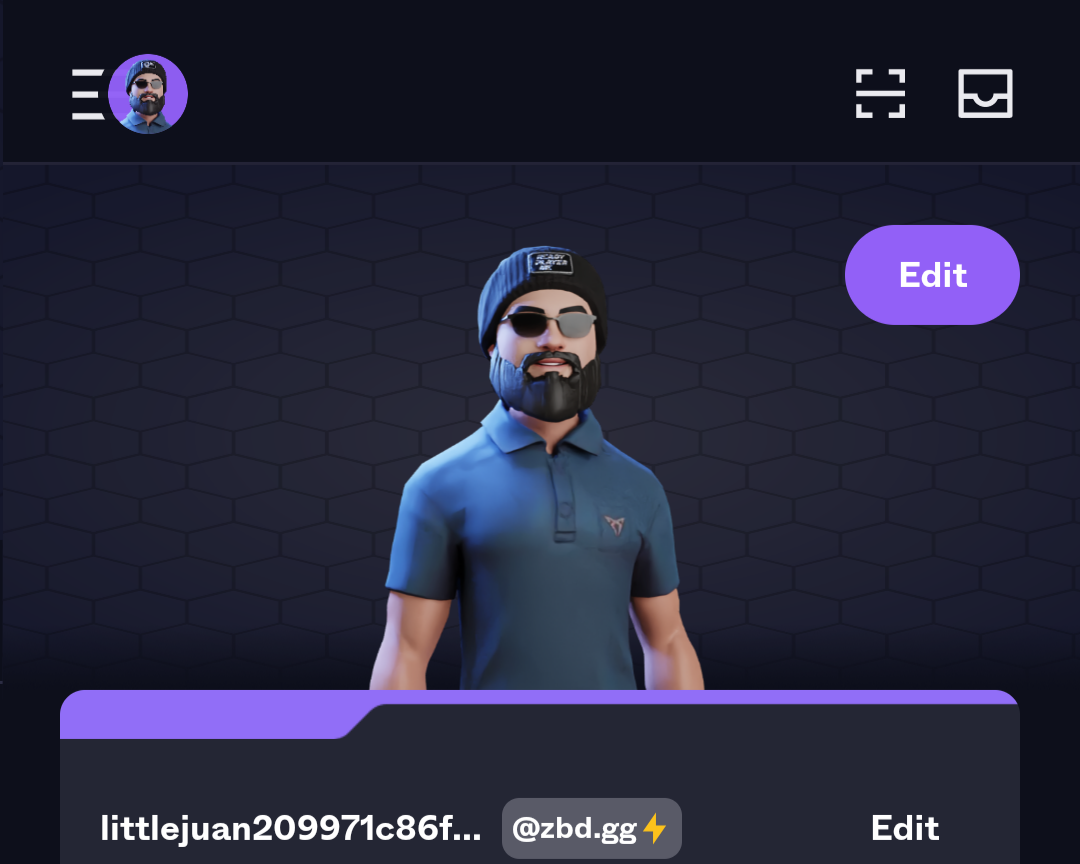Click the avatar's sunglasses
Viewport: 1080px width, 864px height.
pyautogui.click(x=548, y=324)
